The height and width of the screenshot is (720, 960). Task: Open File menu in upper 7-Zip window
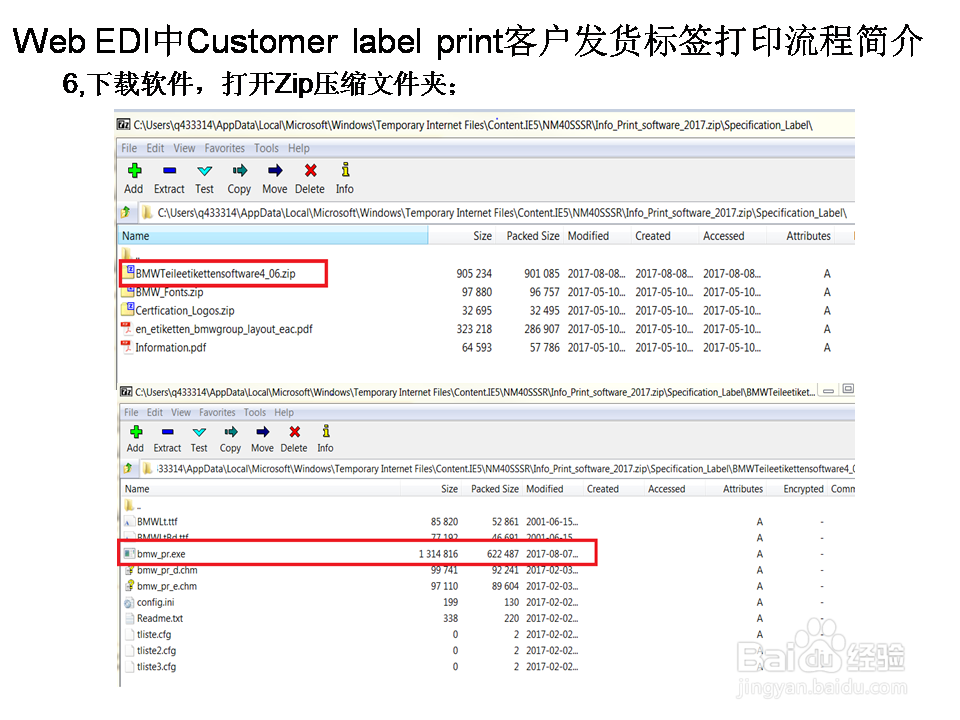pos(129,148)
